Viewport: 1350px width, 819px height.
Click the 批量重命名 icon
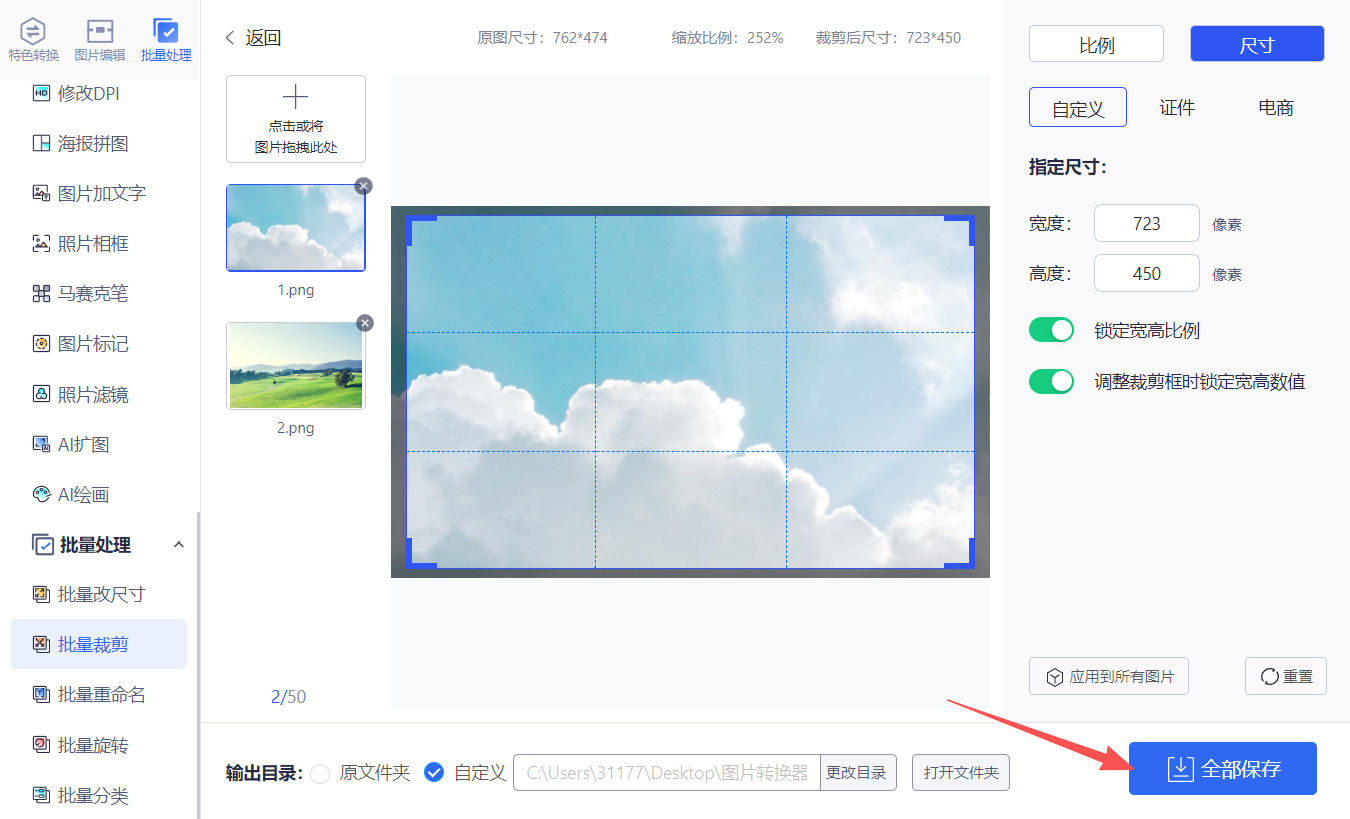[41, 694]
